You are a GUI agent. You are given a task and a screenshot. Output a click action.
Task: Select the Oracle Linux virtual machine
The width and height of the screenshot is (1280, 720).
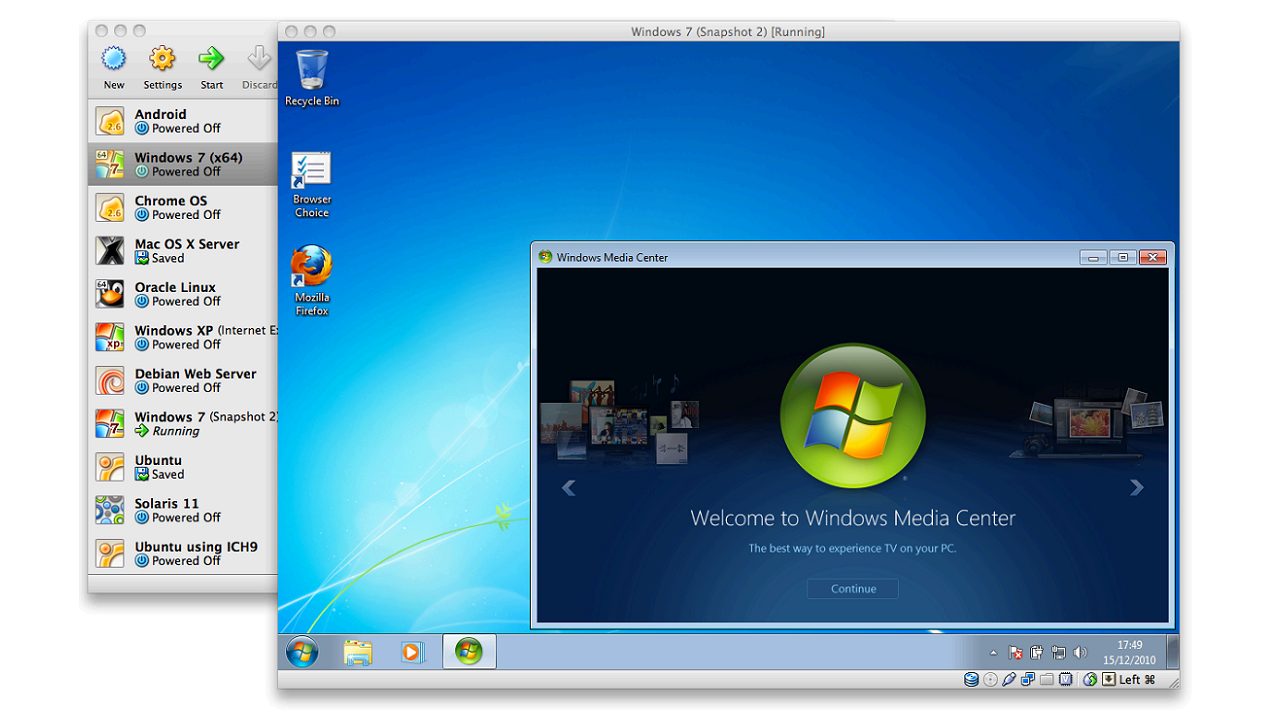(x=183, y=294)
